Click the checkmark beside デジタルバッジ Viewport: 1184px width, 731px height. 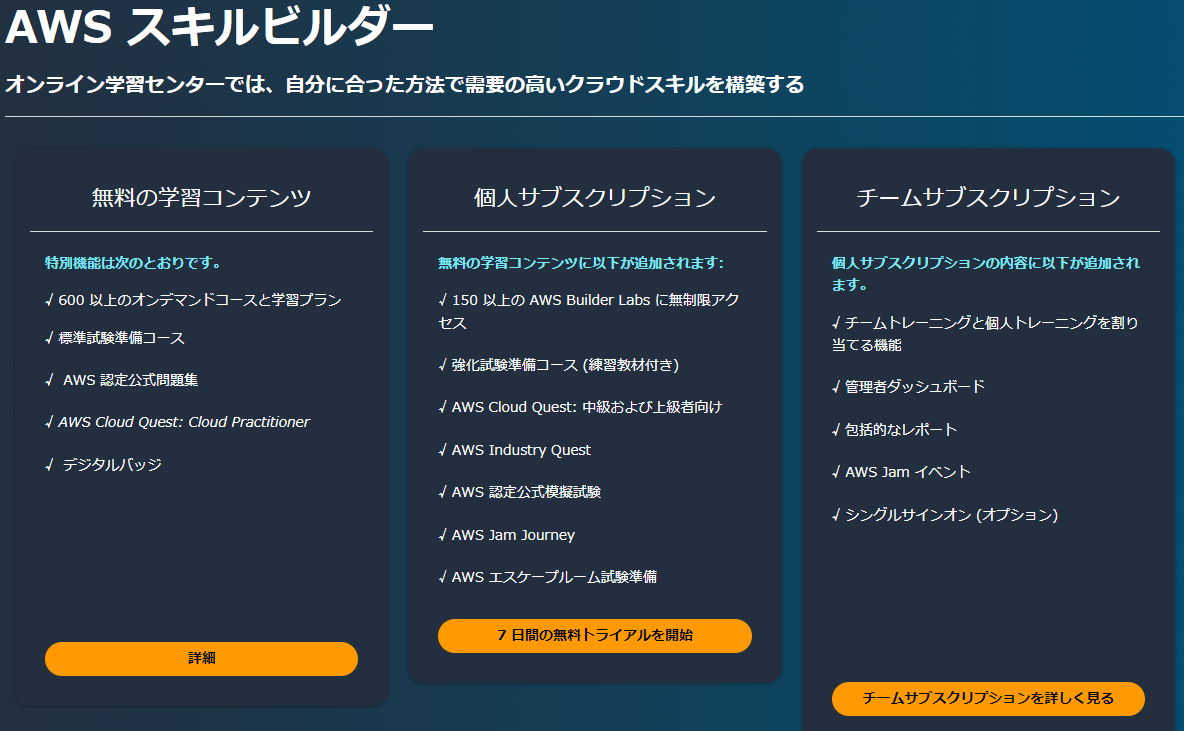click(48, 464)
